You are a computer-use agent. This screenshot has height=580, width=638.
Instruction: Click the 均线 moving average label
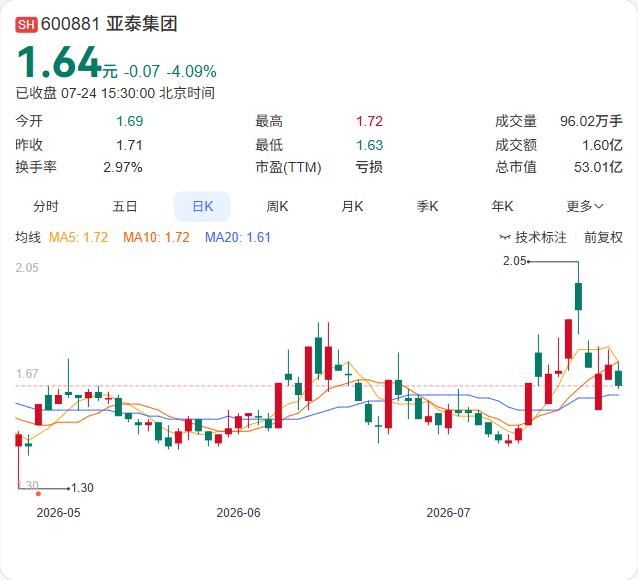[x=28, y=237]
